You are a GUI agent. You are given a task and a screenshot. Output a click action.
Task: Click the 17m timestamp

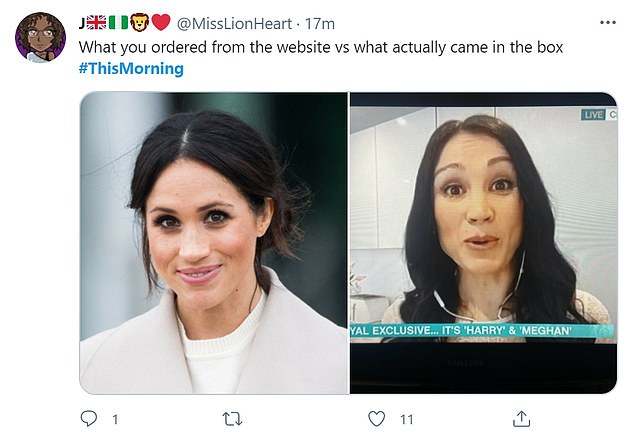321,23
